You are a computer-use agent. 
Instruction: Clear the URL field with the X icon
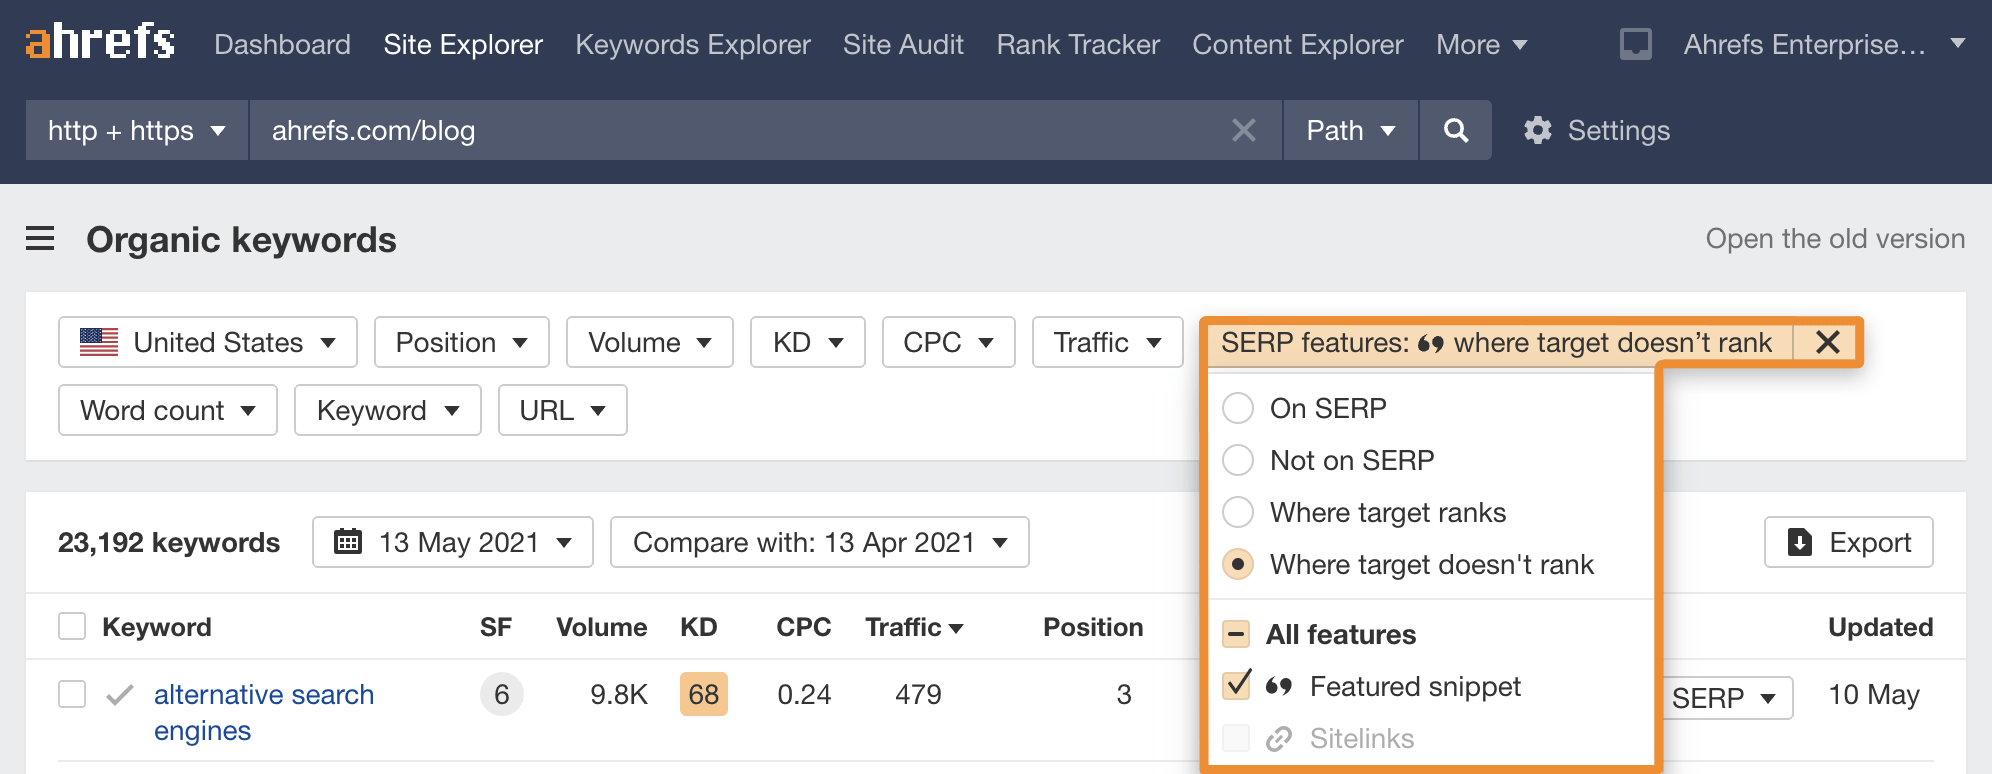click(x=1243, y=130)
